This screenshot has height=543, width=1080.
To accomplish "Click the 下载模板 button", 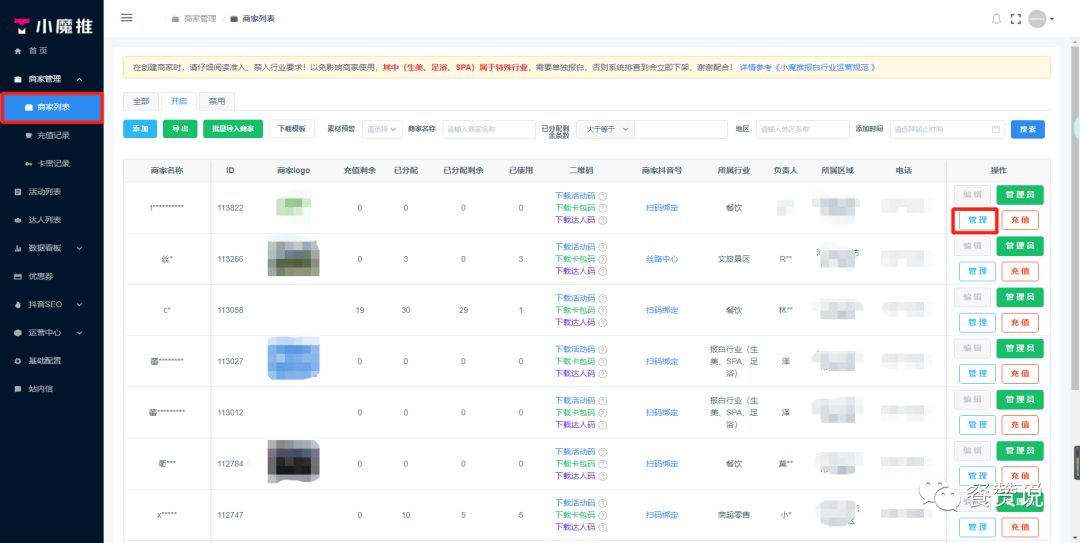I will [x=291, y=129].
